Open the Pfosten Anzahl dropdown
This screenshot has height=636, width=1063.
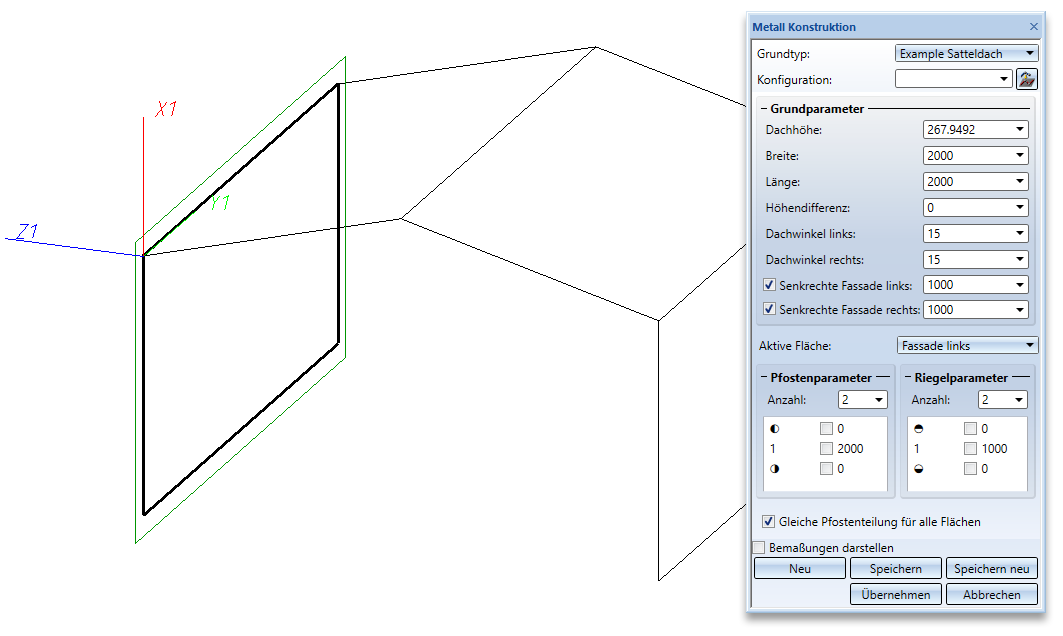[862, 399]
